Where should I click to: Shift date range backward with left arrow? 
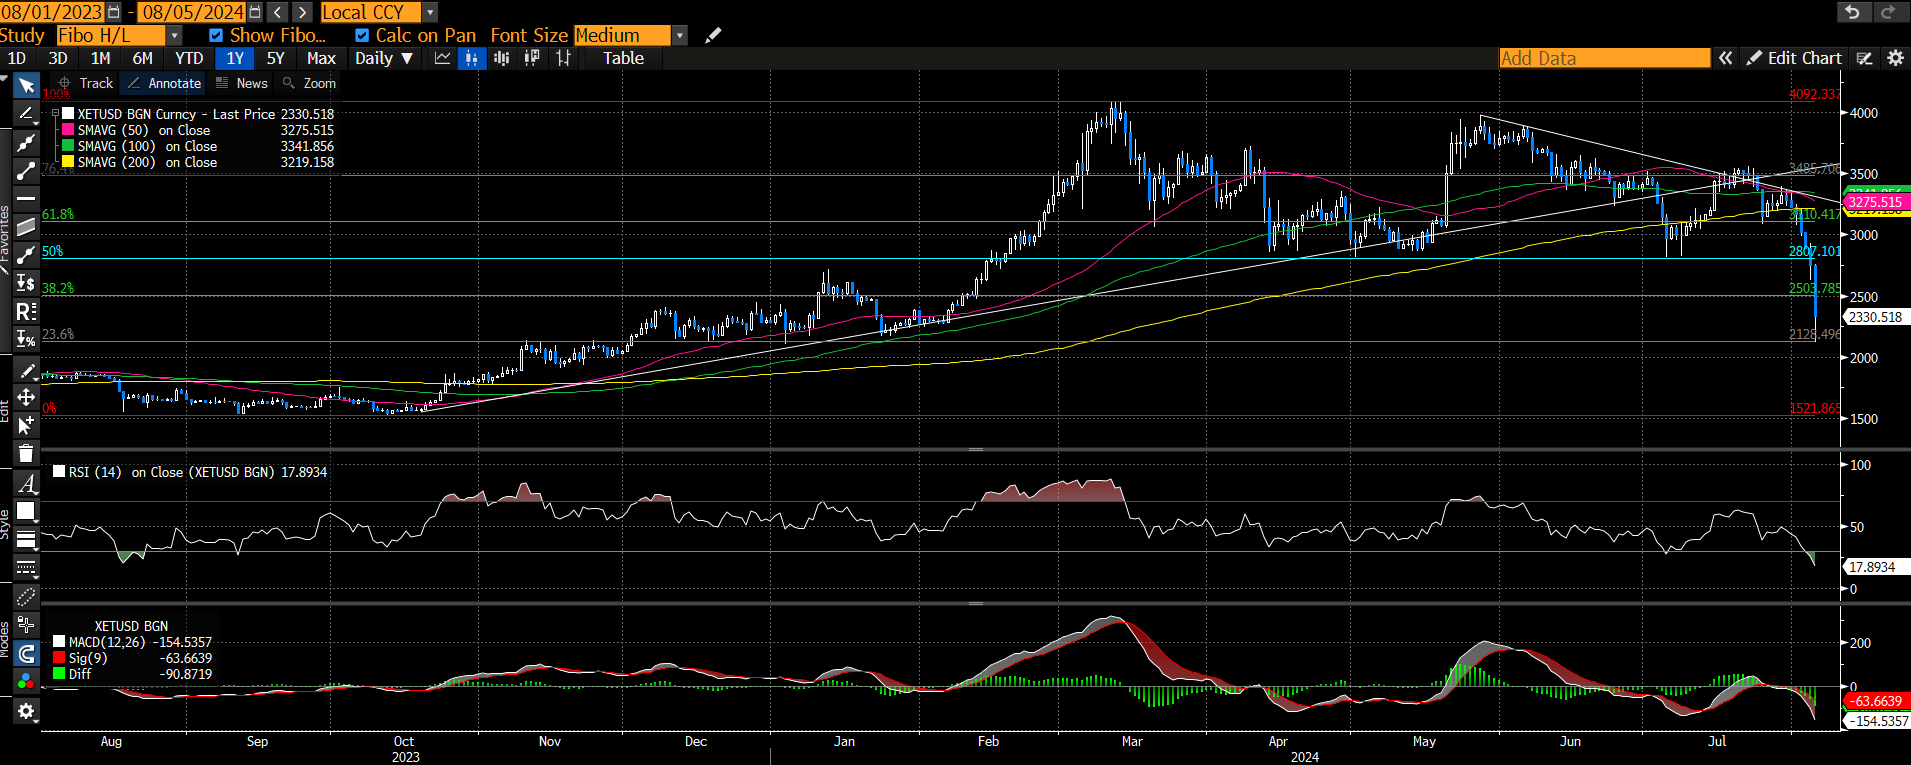(x=278, y=12)
